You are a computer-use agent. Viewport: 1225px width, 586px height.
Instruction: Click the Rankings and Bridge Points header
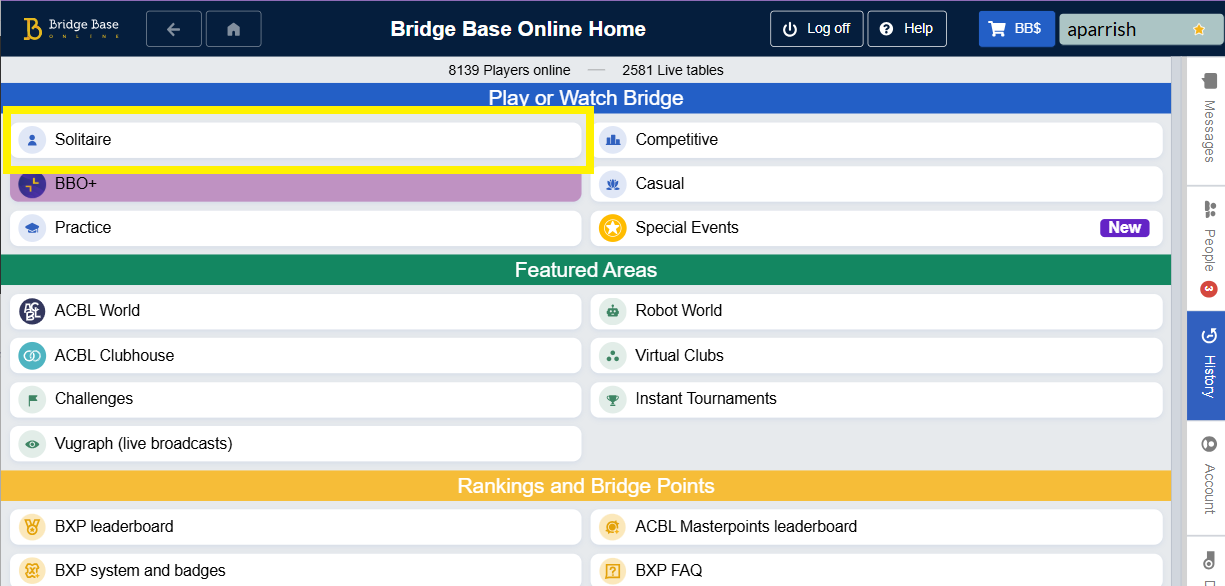coord(586,486)
